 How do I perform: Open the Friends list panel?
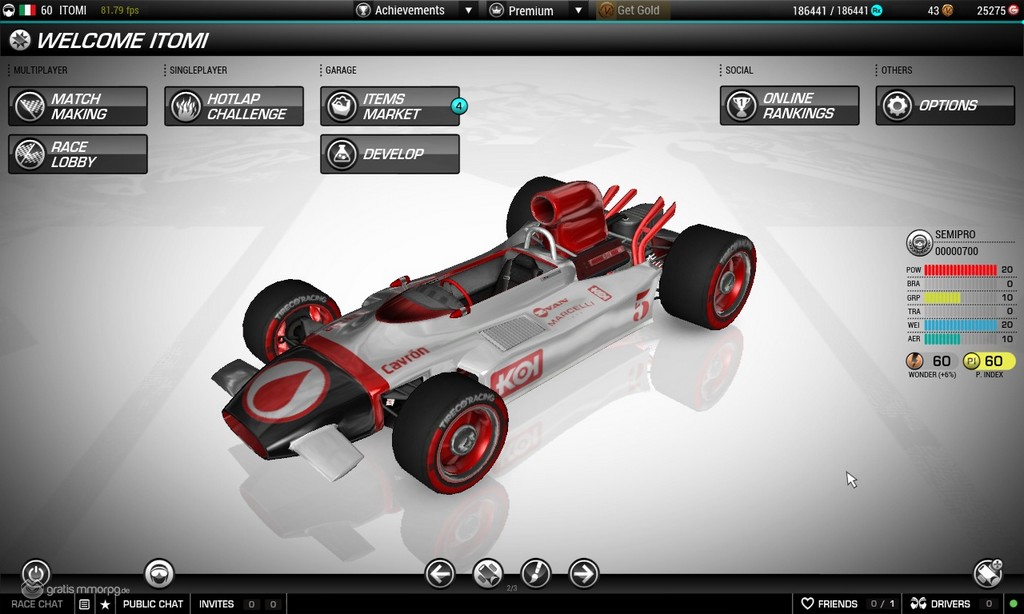(x=828, y=604)
